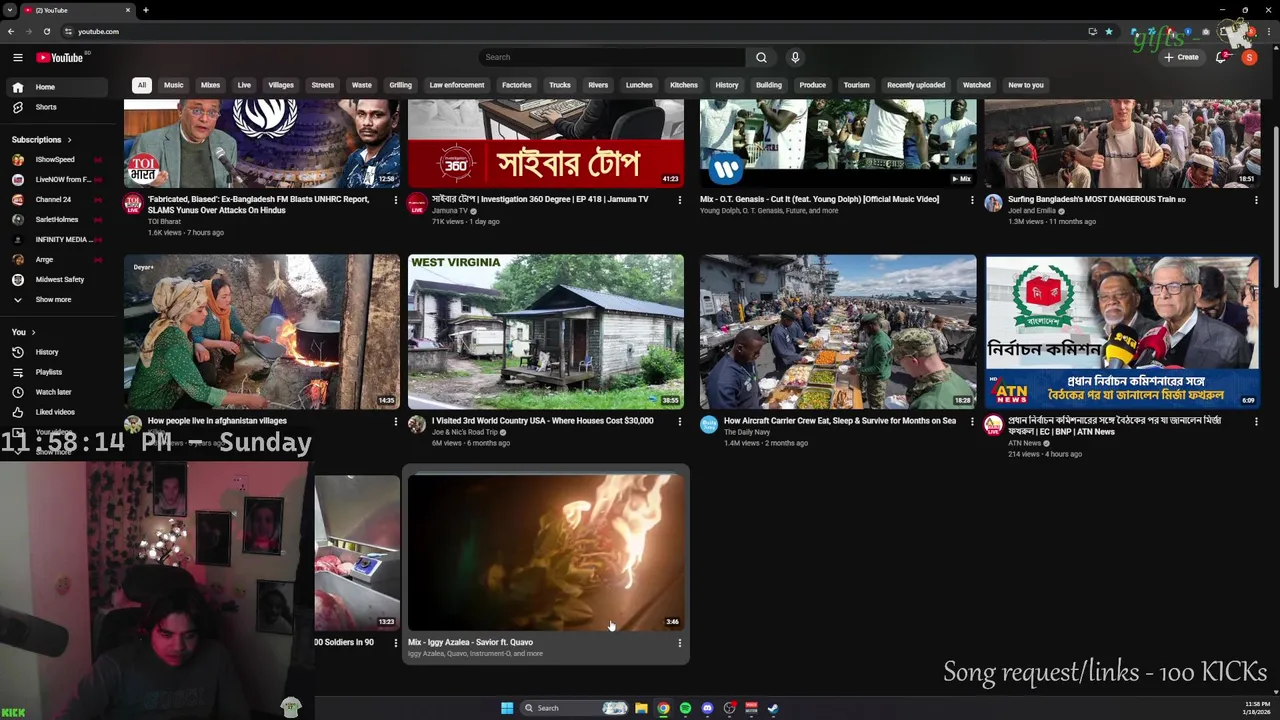The width and height of the screenshot is (1280, 720).
Task: Open options for Surfing Bangladesh train video
Action: pos(1256,200)
